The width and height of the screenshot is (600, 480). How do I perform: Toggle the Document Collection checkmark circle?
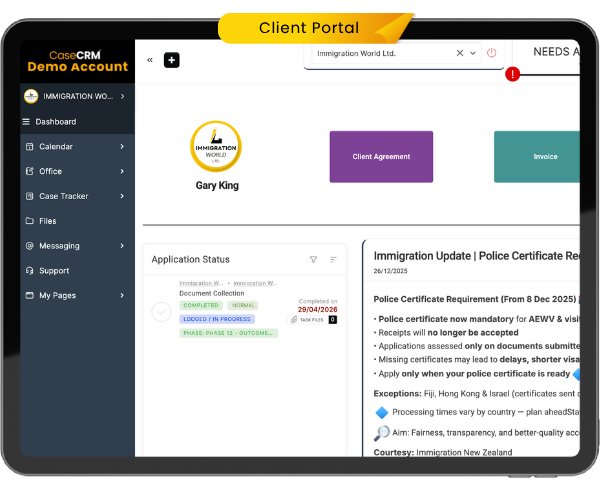161,312
